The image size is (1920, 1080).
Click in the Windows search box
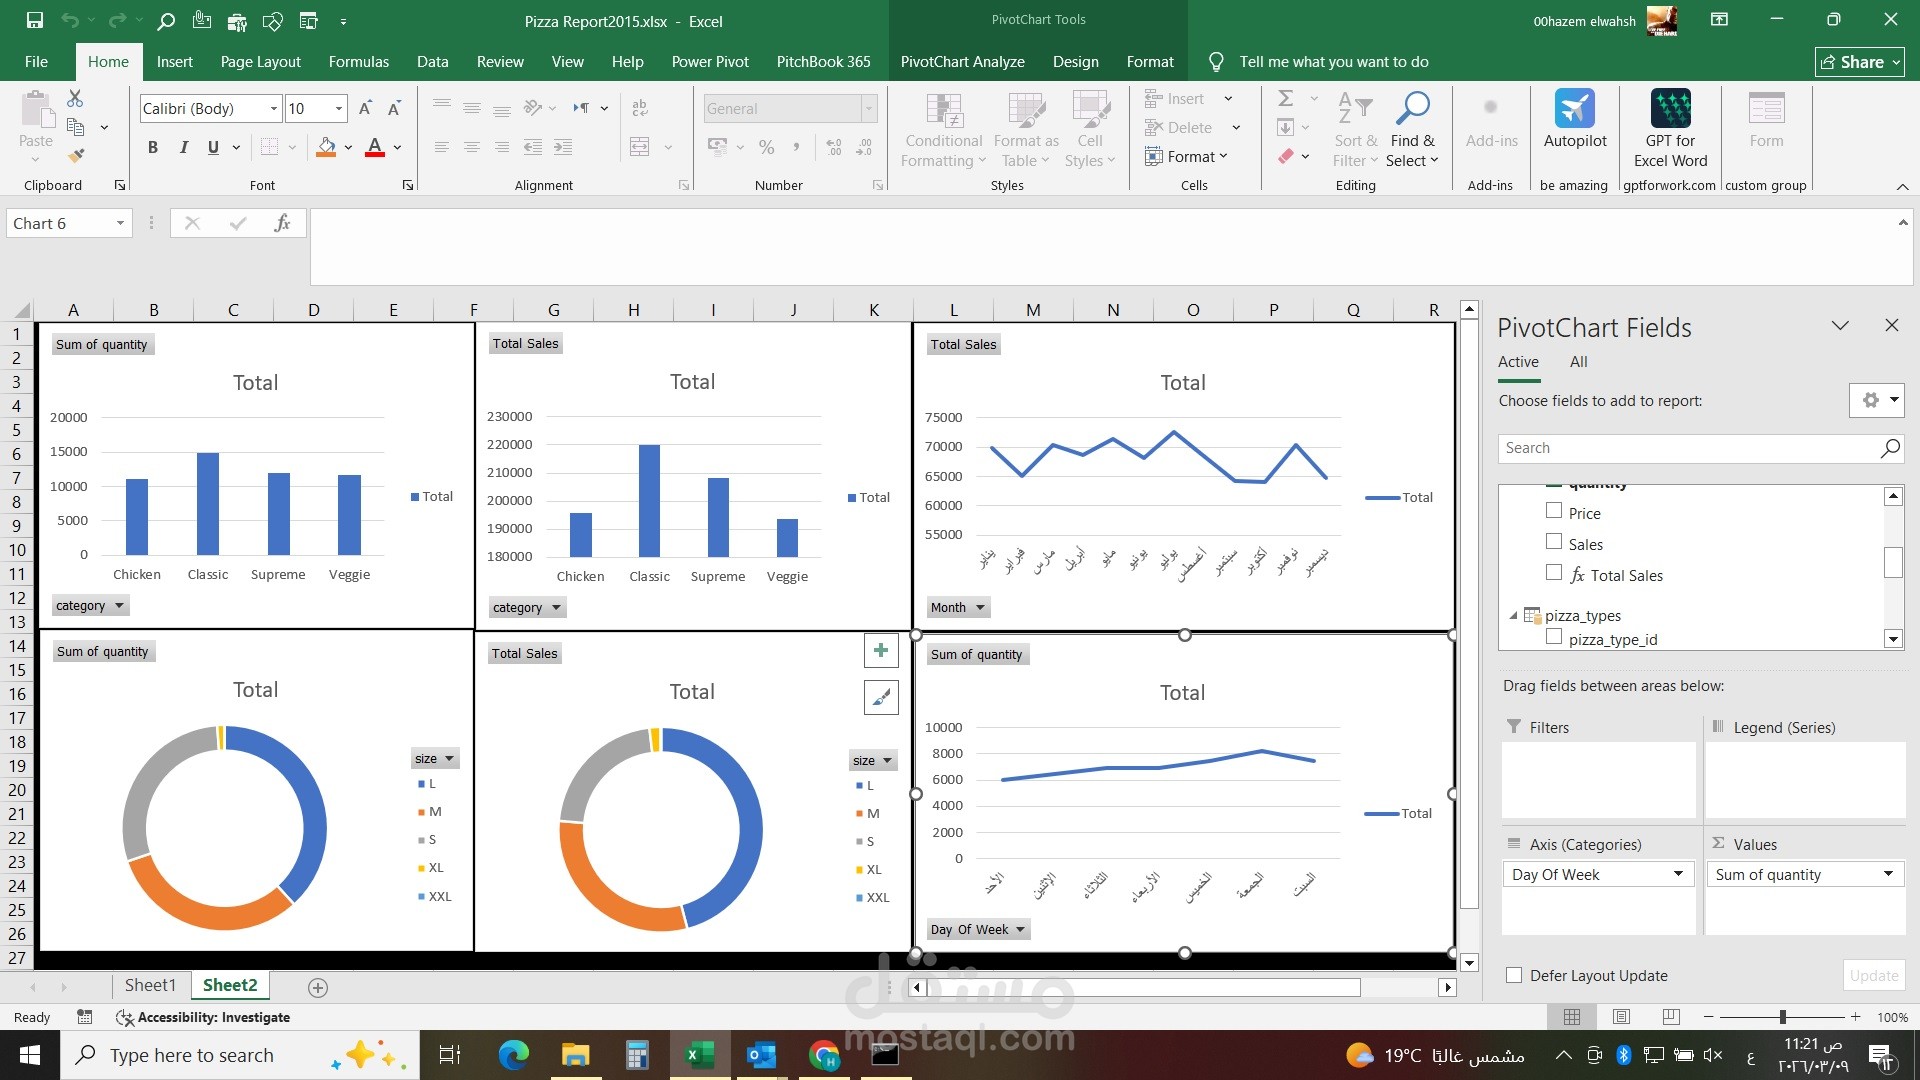click(240, 1055)
